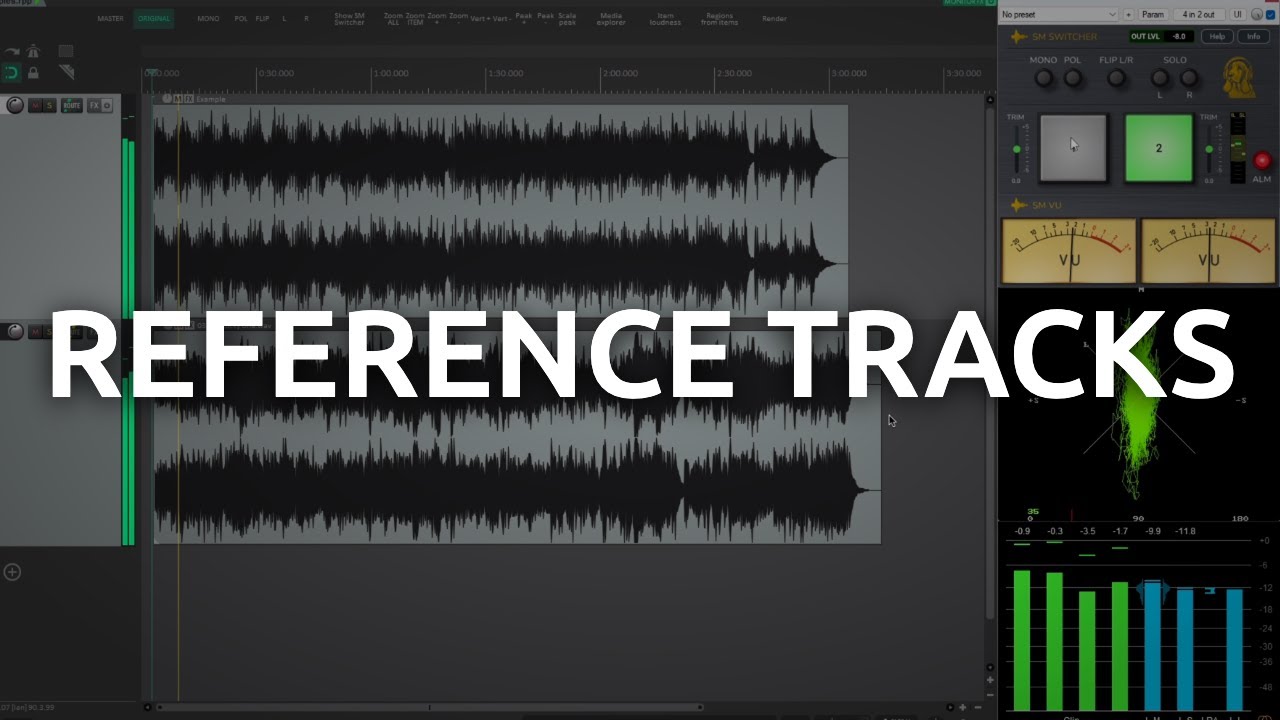Viewport: 1280px width, 720px height.
Task: Toggle the SOLO R knob button
Action: pyautogui.click(x=1189, y=77)
